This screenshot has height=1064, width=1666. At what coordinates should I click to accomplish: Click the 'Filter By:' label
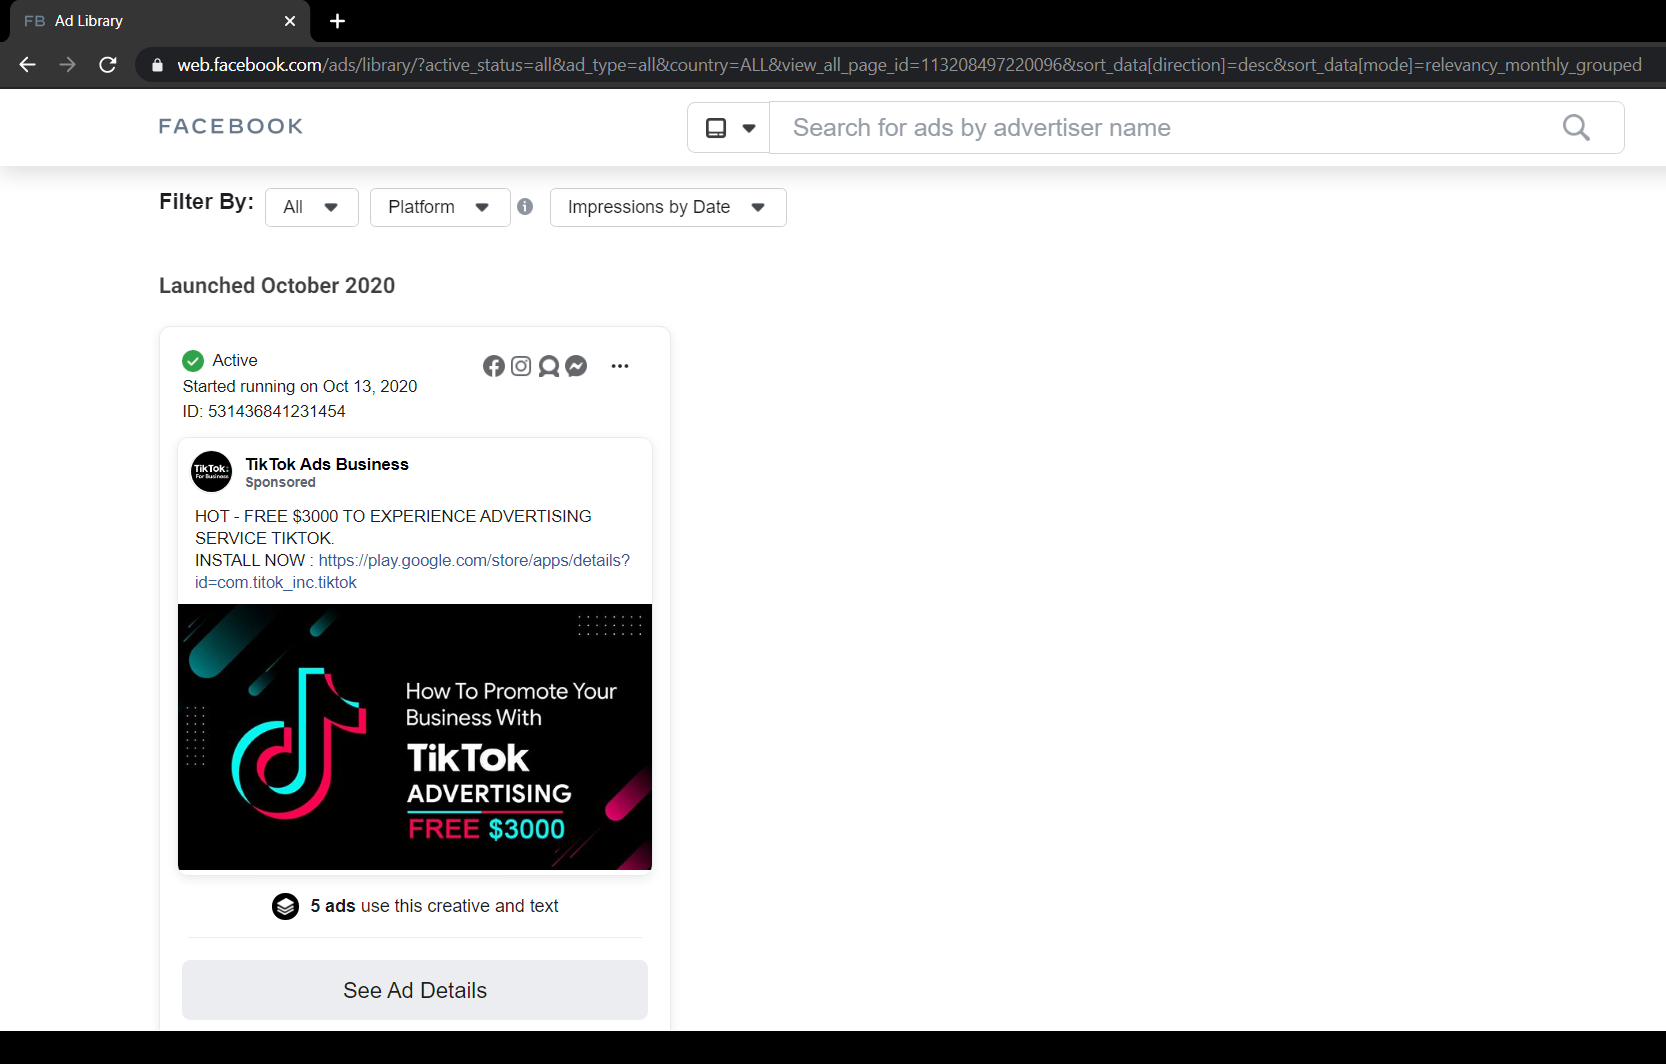point(206,202)
